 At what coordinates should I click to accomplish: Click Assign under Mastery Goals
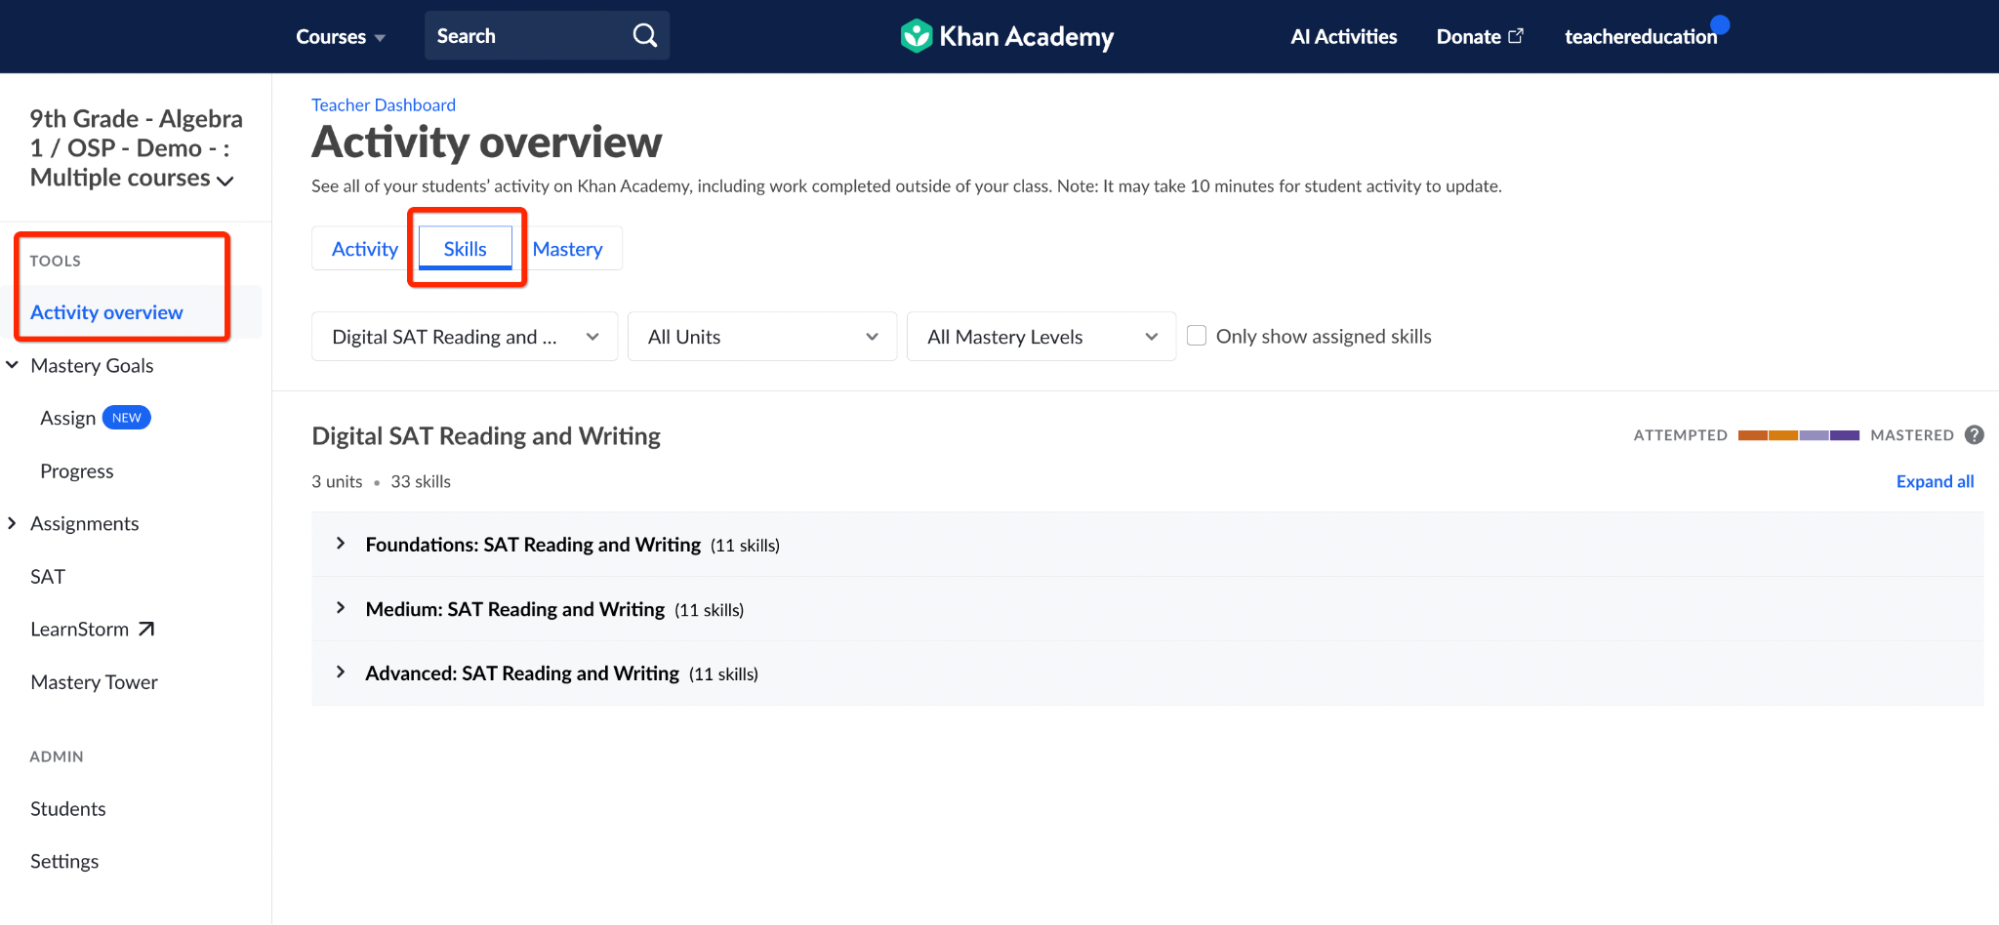click(x=68, y=418)
